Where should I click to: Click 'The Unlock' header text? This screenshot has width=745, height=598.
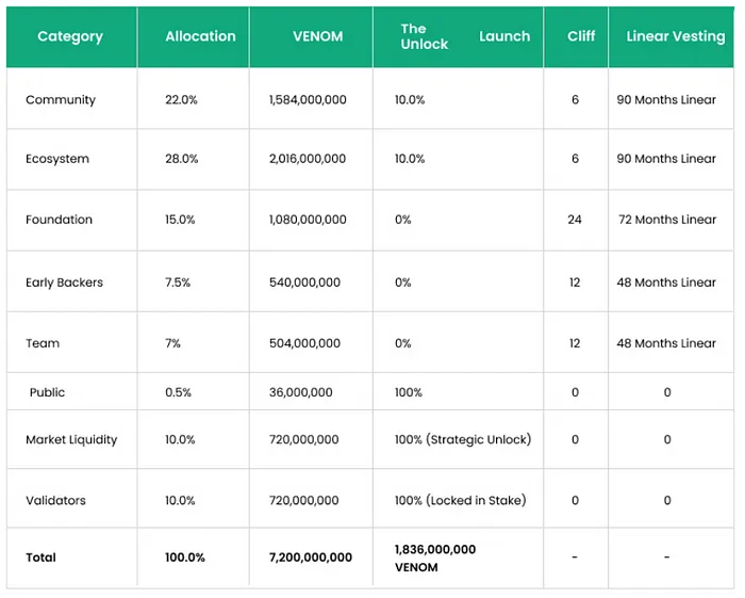click(424, 36)
